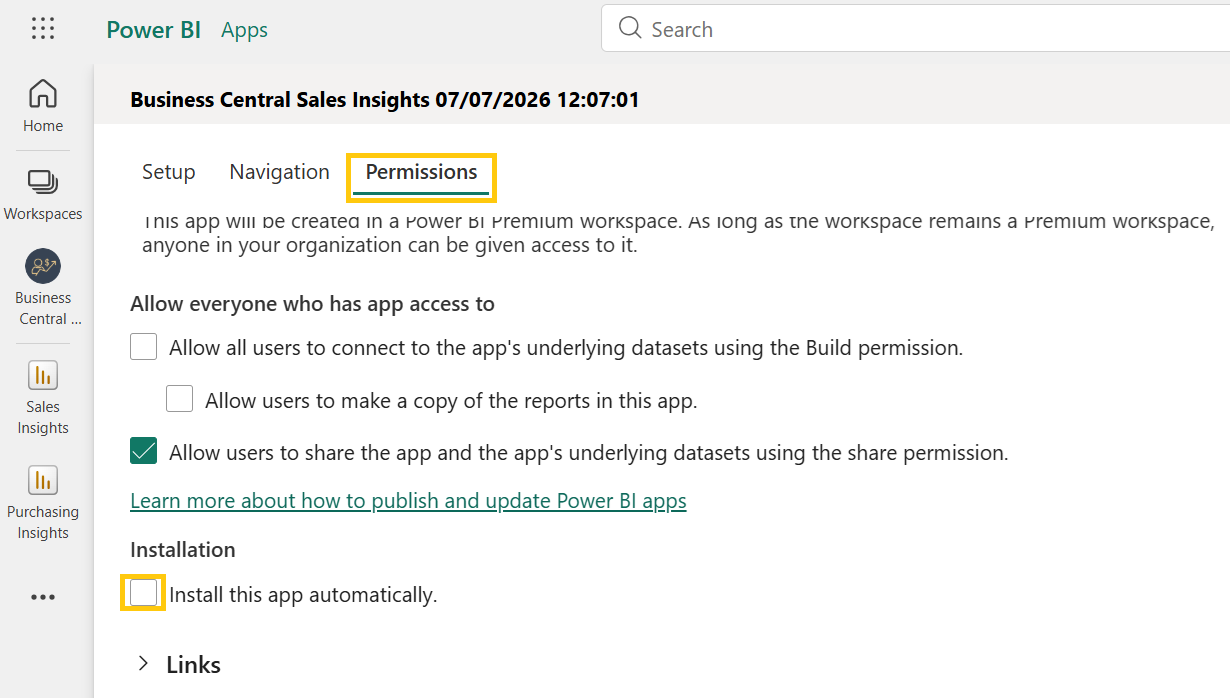Viewport: 1230px width, 698px height.
Task: Open the publish and update apps link
Action: pos(408,500)
